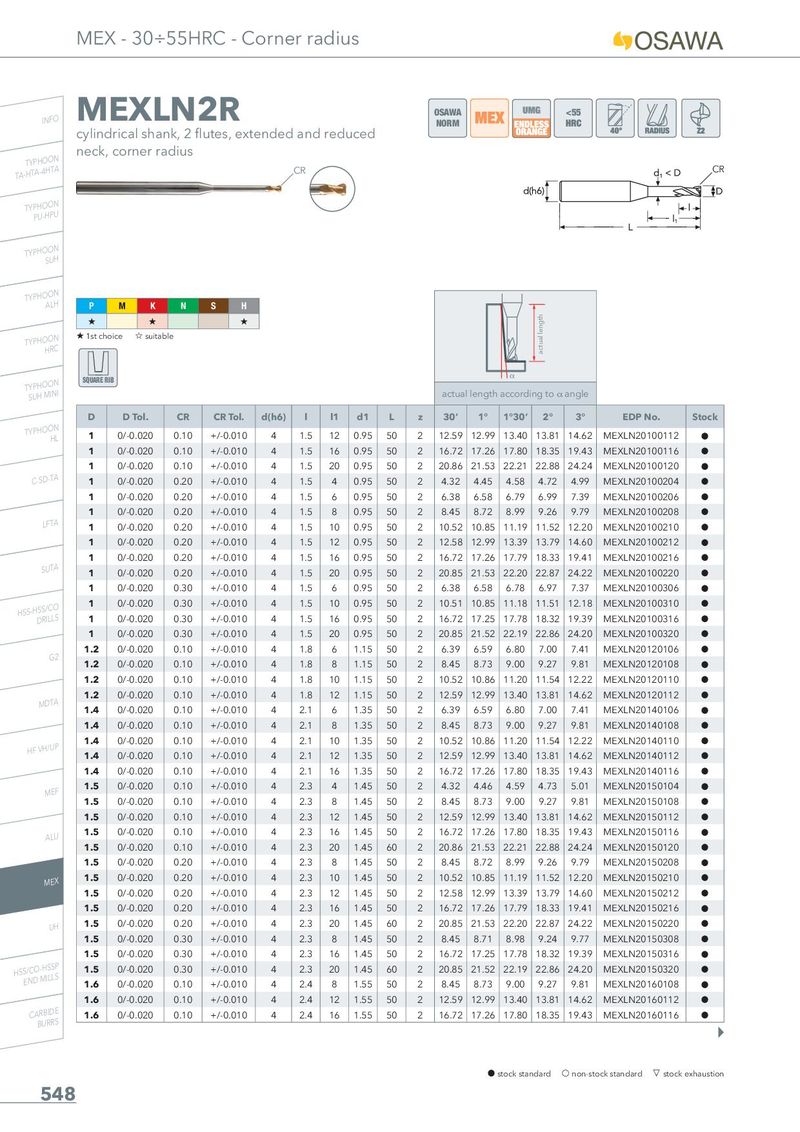Click page number 548

pos(58,1094)
